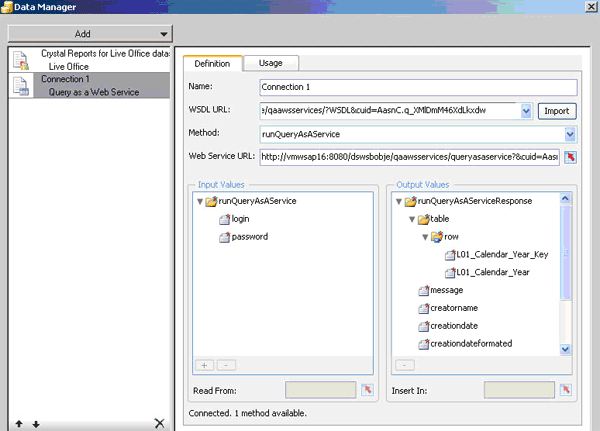Click the Import button
The height and width of the screenshot is (431, 600).
(x=557, y=110)
